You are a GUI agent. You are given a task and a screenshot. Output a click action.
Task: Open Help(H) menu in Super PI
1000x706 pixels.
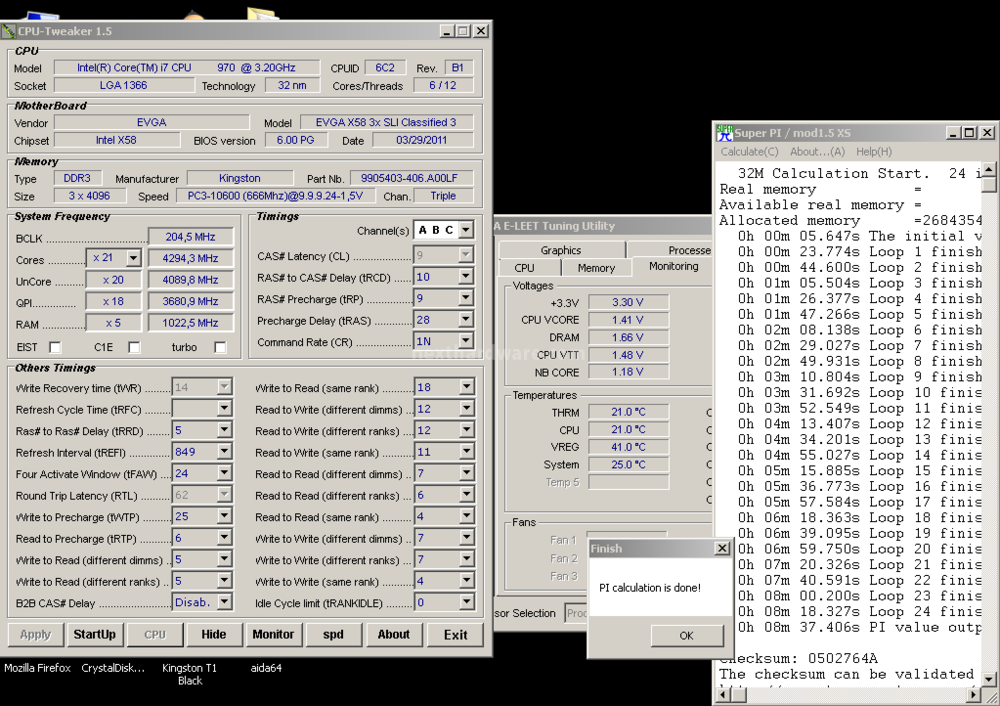coord(874,152)
